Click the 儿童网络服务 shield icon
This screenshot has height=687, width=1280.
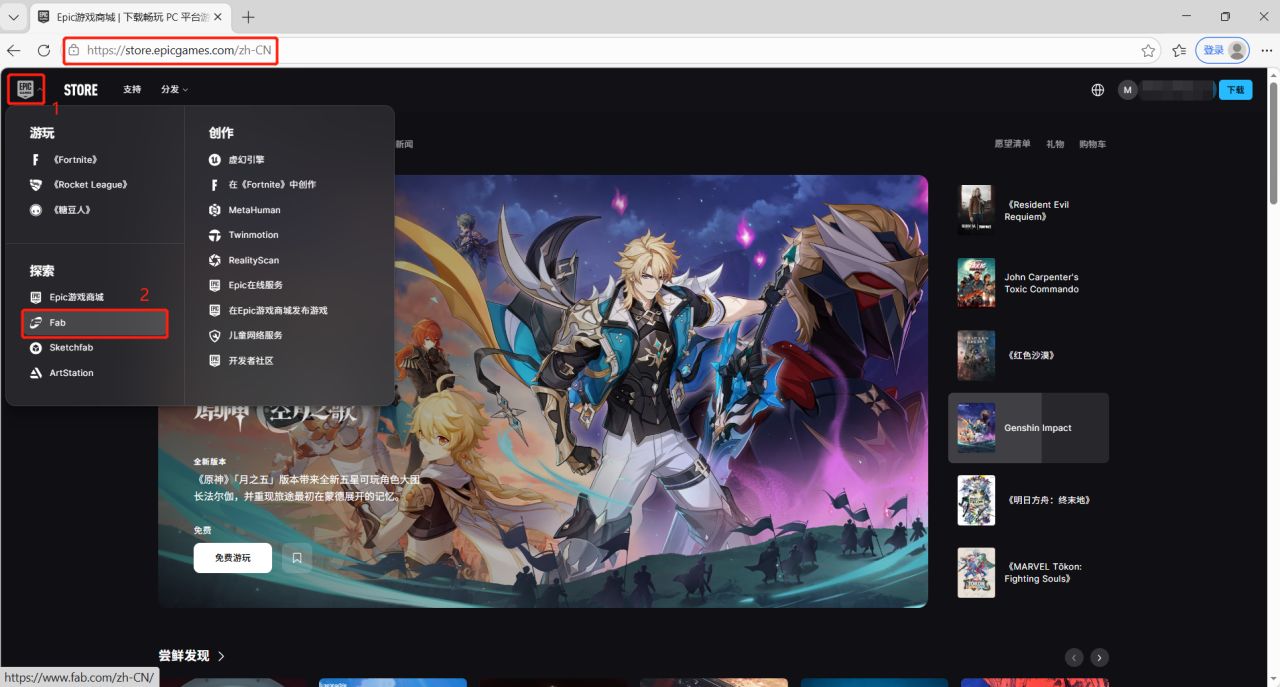click(215, 335)
